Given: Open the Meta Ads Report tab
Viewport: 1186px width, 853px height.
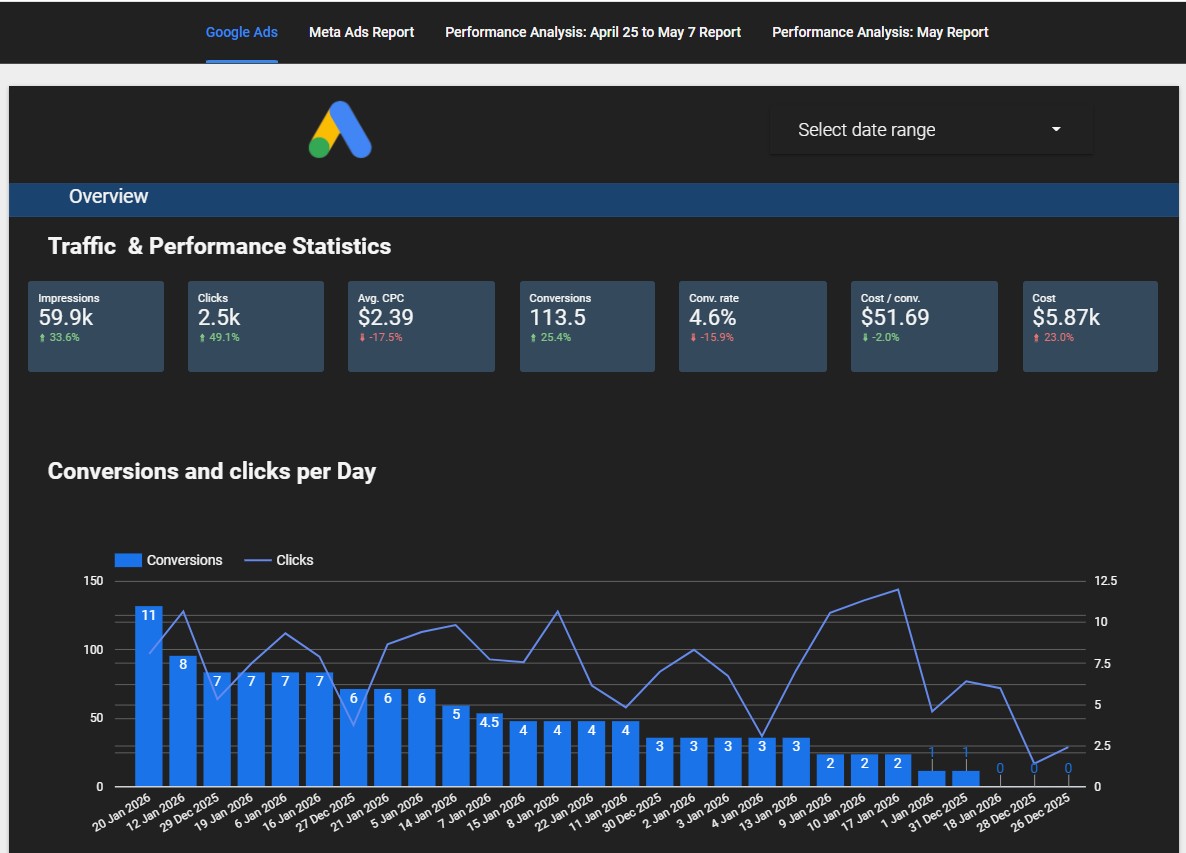Looking at the screenshot, I should 361,32.
